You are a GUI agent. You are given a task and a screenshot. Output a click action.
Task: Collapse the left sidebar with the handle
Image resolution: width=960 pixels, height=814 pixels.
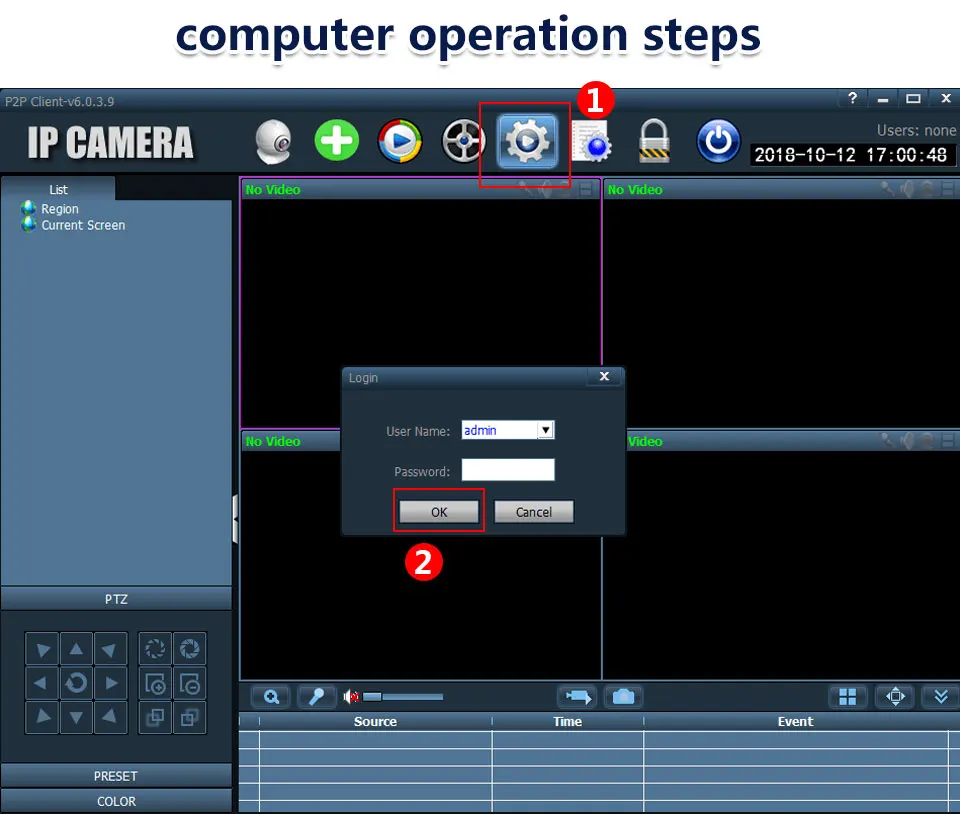click(235, 519)
